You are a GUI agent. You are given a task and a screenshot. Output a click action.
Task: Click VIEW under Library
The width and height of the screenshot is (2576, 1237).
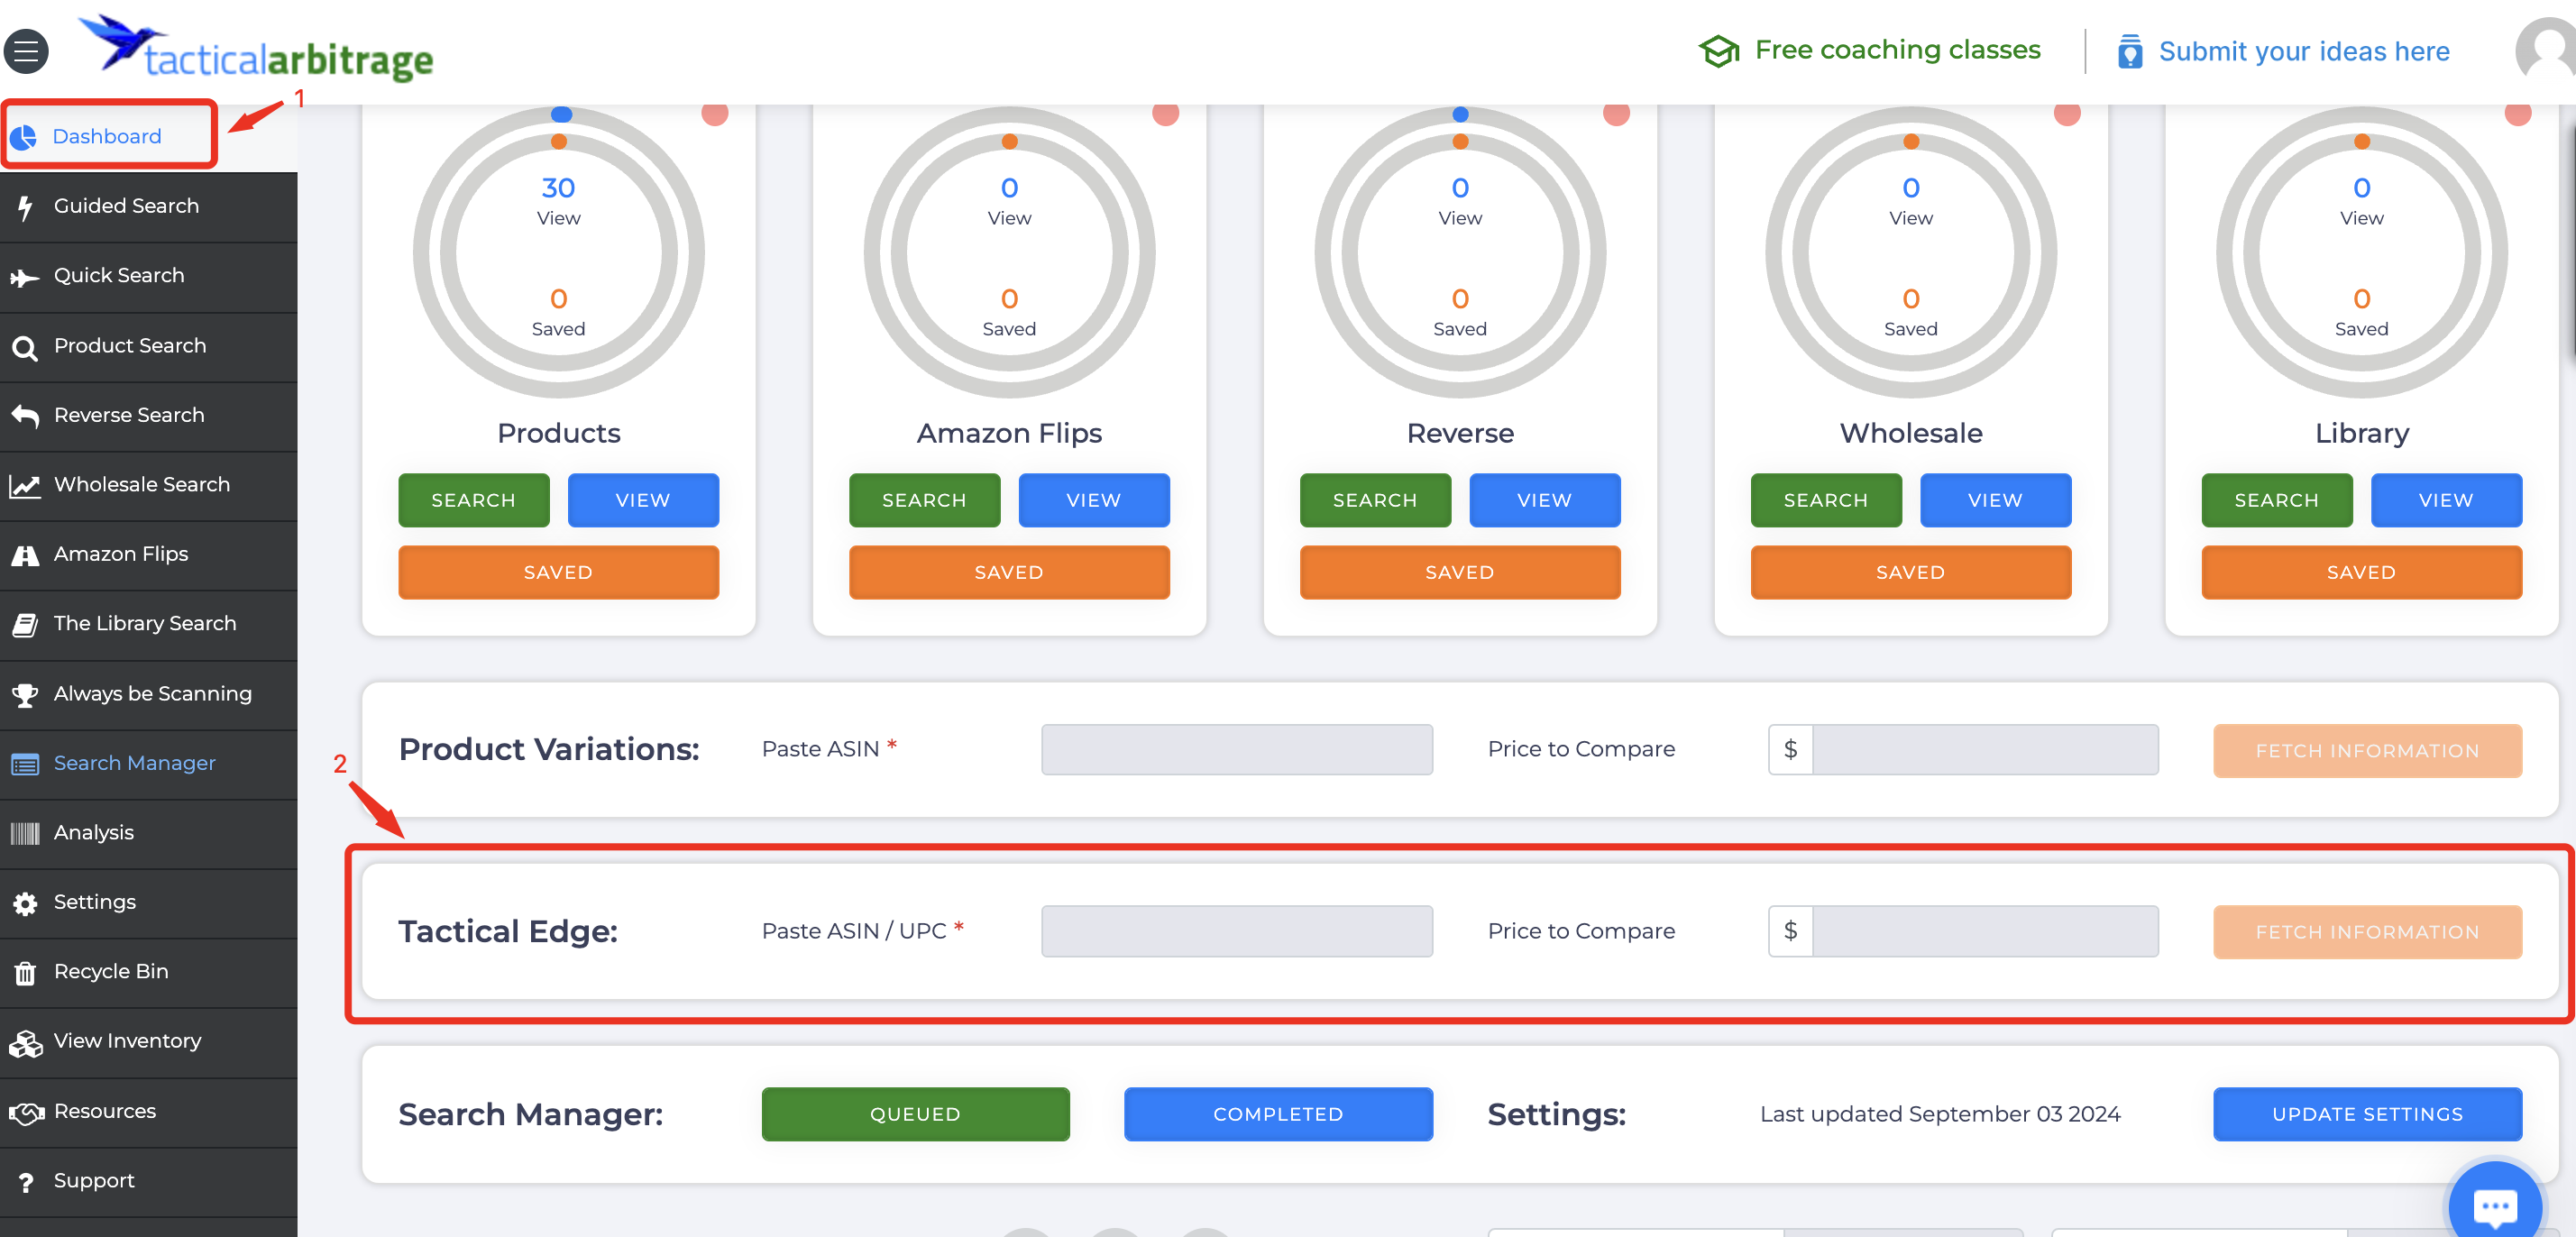2447,500
